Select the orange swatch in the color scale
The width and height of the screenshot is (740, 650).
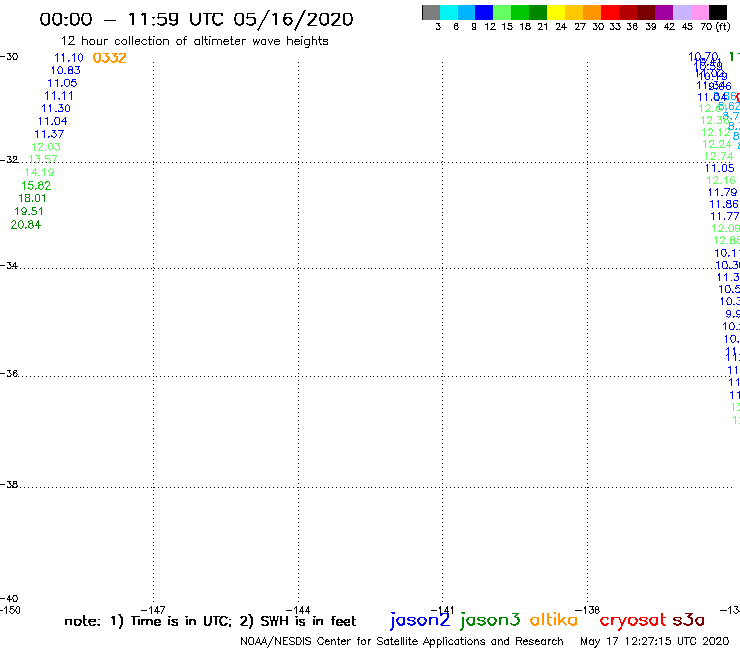click(592, 12)
